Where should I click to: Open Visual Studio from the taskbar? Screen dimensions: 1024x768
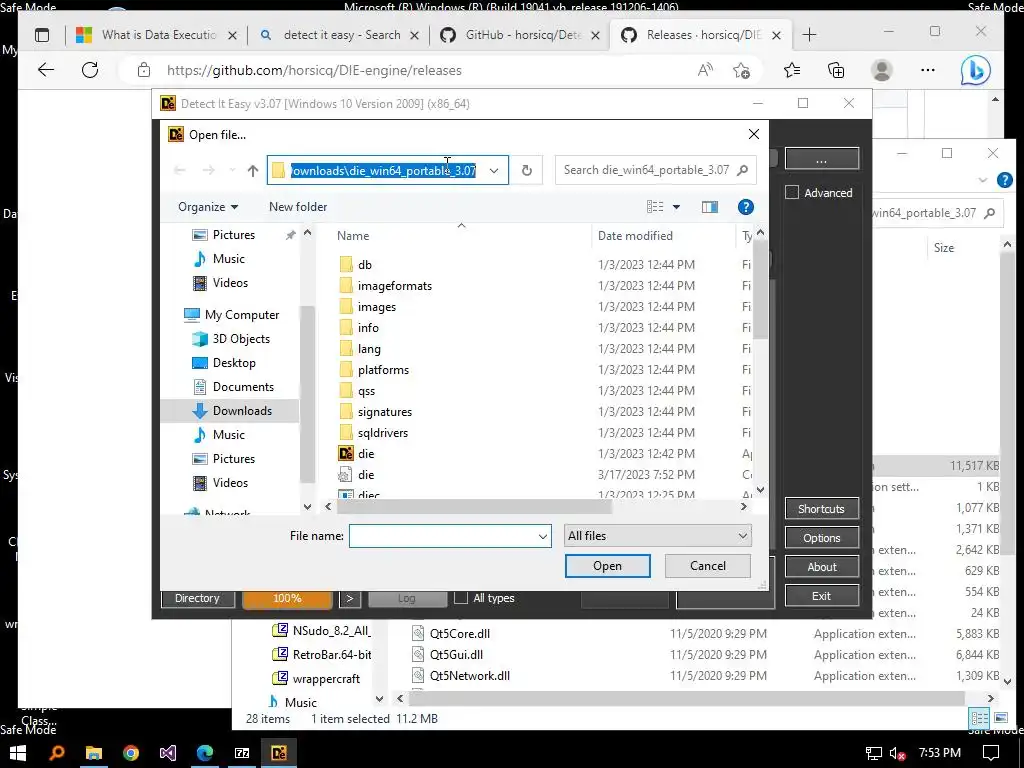point(168,753)
